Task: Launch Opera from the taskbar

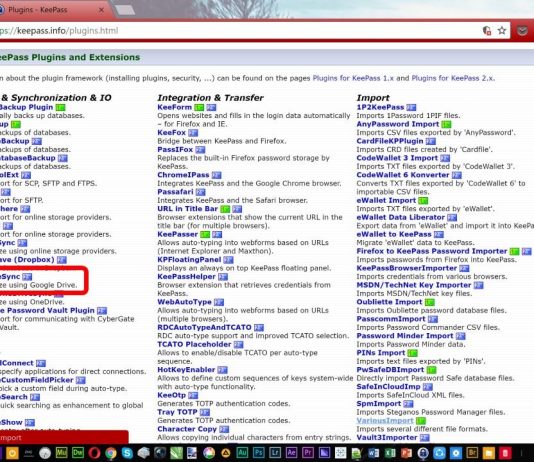Action: coord(94,453)
